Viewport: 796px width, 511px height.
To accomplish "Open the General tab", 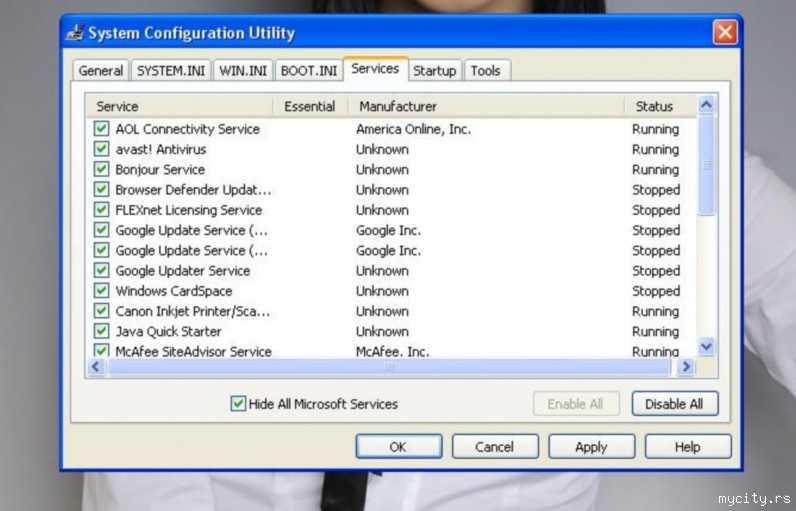I will click(101, 71).
